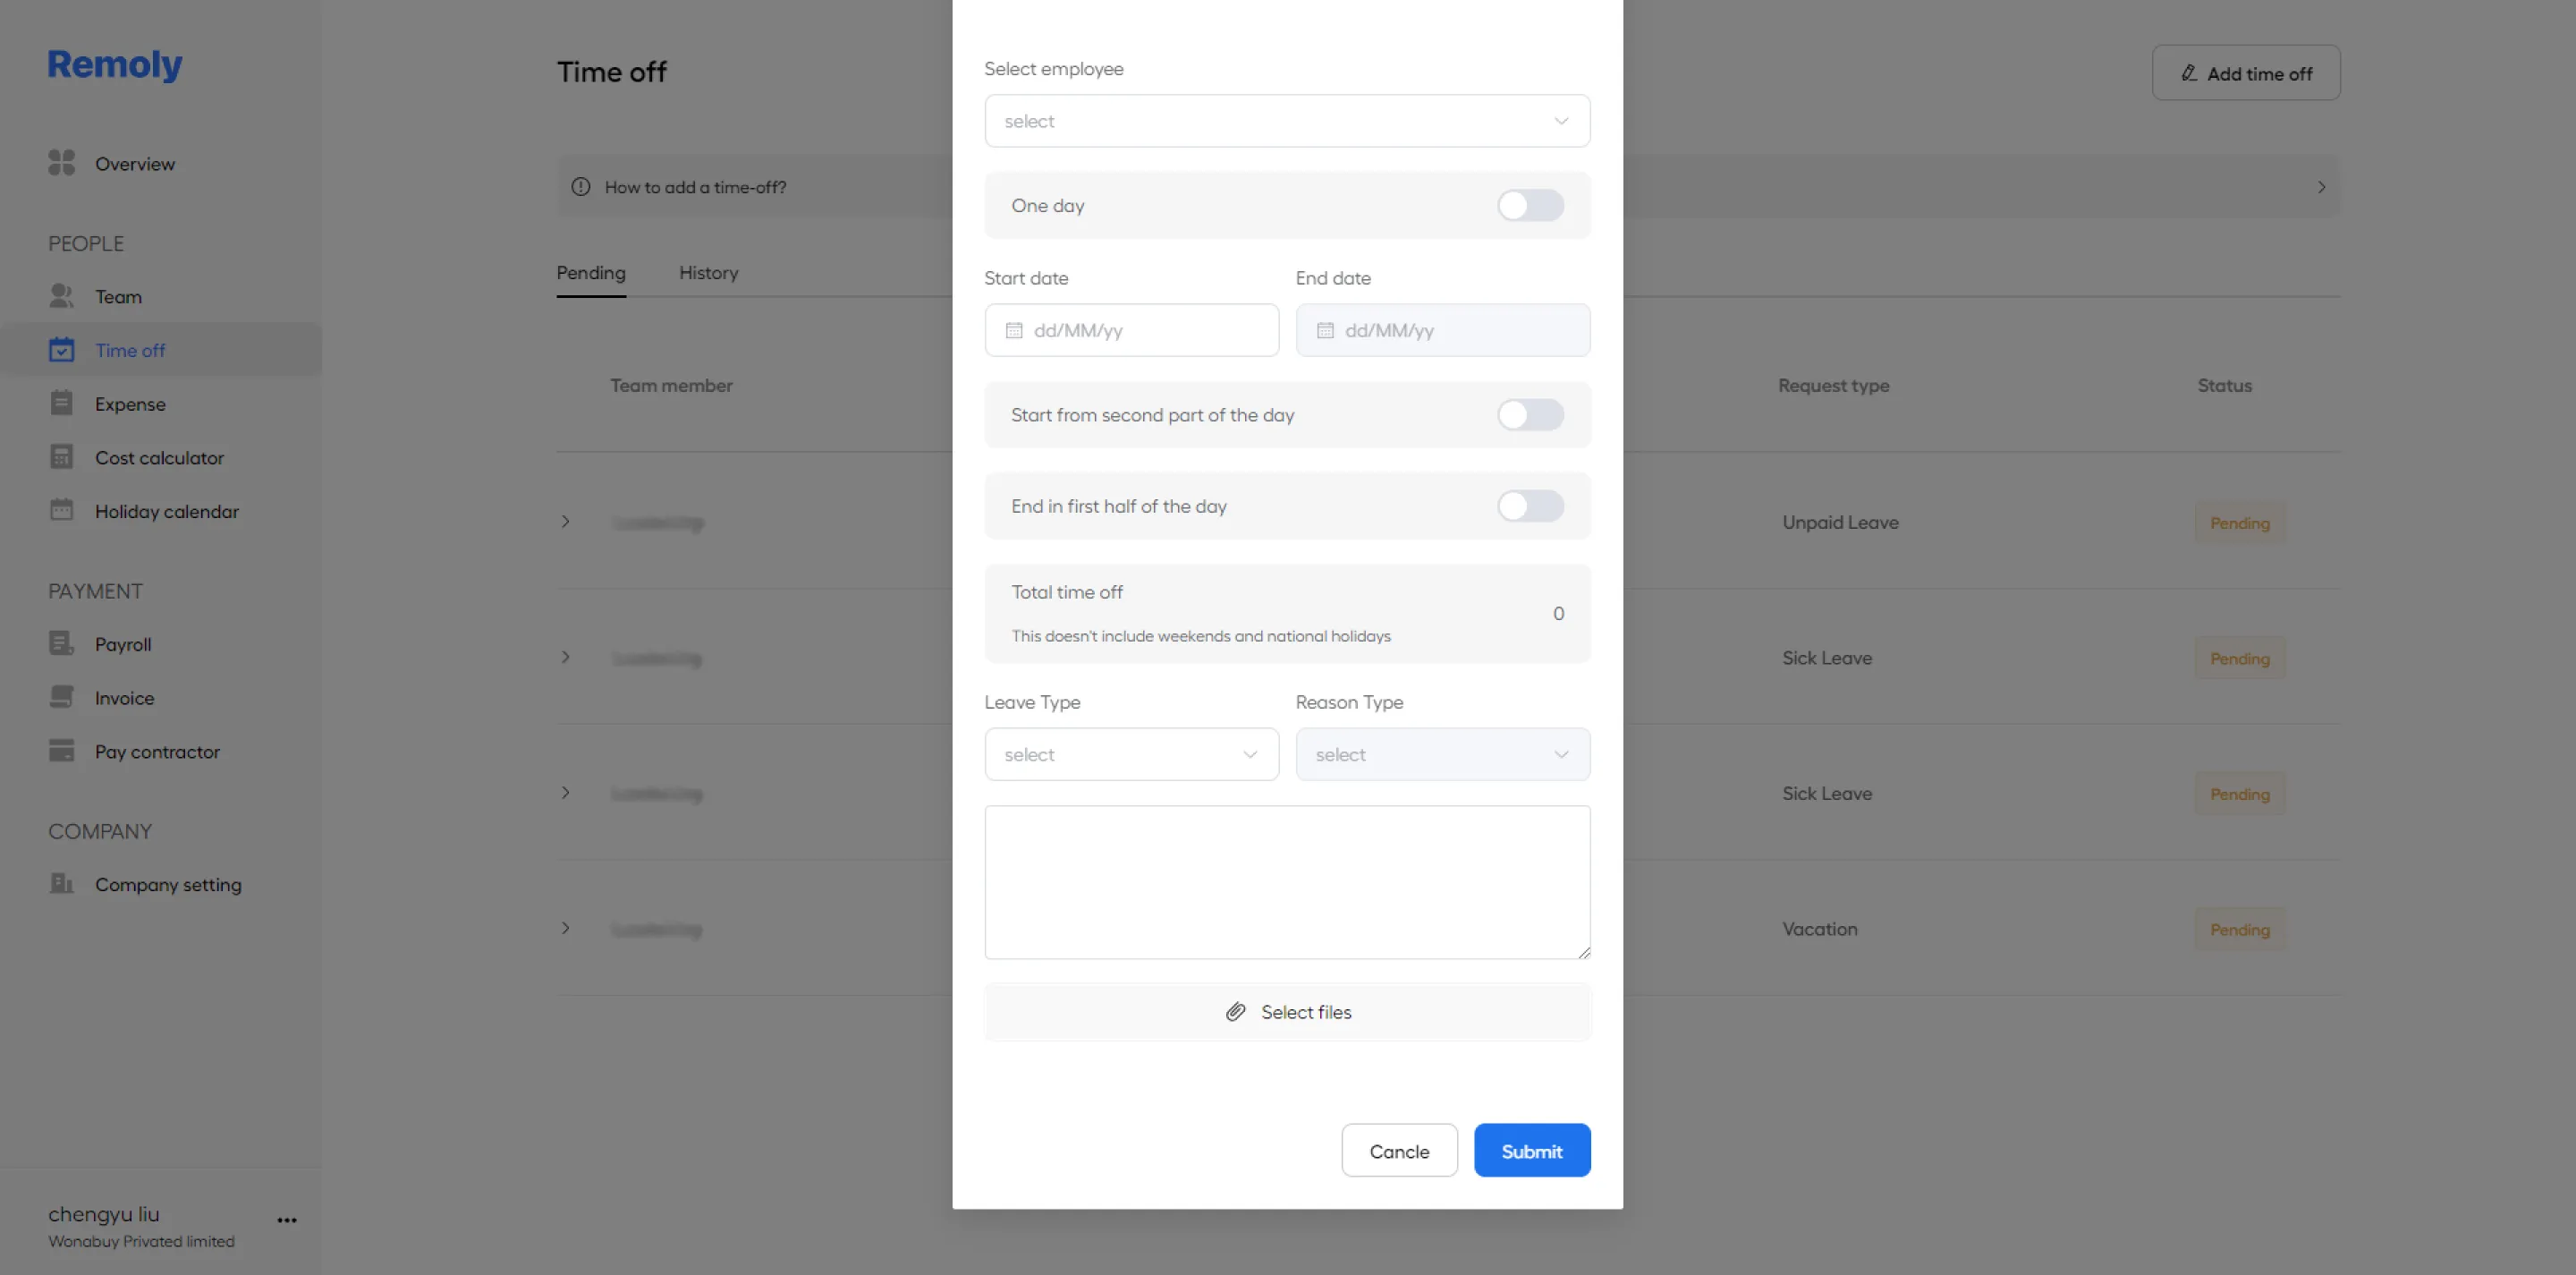Image resolution: width=2576 pixels, height=1275 pixels.
Task: Click the End date calendar icon
Action: point(1325,330)
